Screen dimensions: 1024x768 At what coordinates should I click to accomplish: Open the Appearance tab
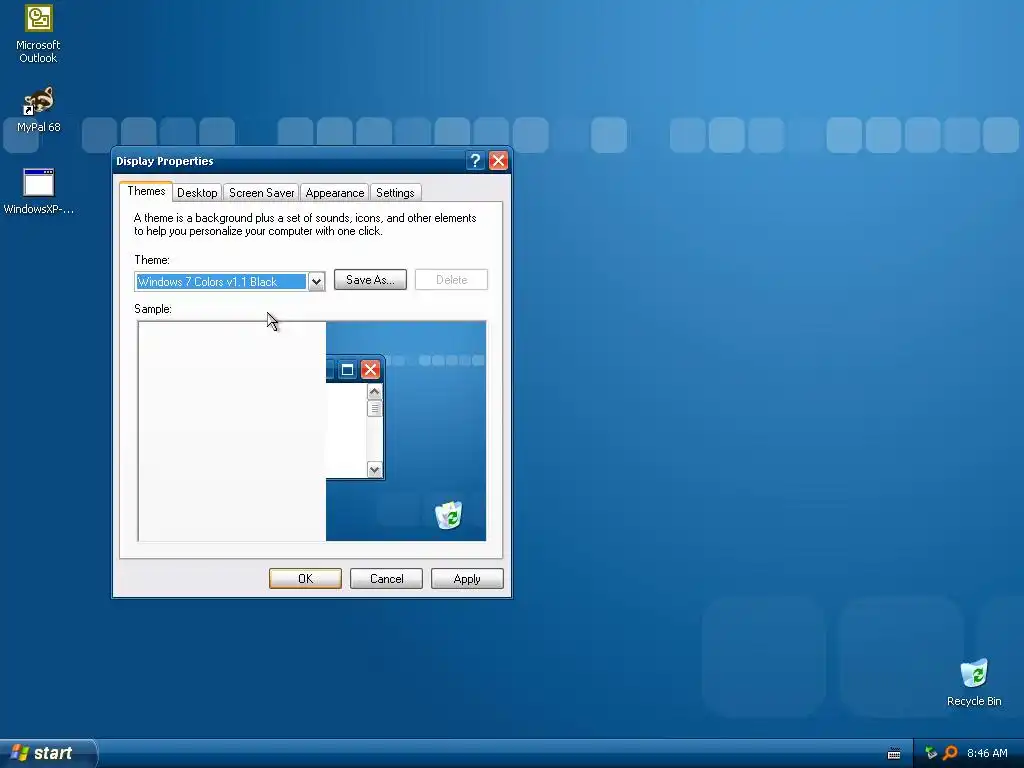[334, 193]
